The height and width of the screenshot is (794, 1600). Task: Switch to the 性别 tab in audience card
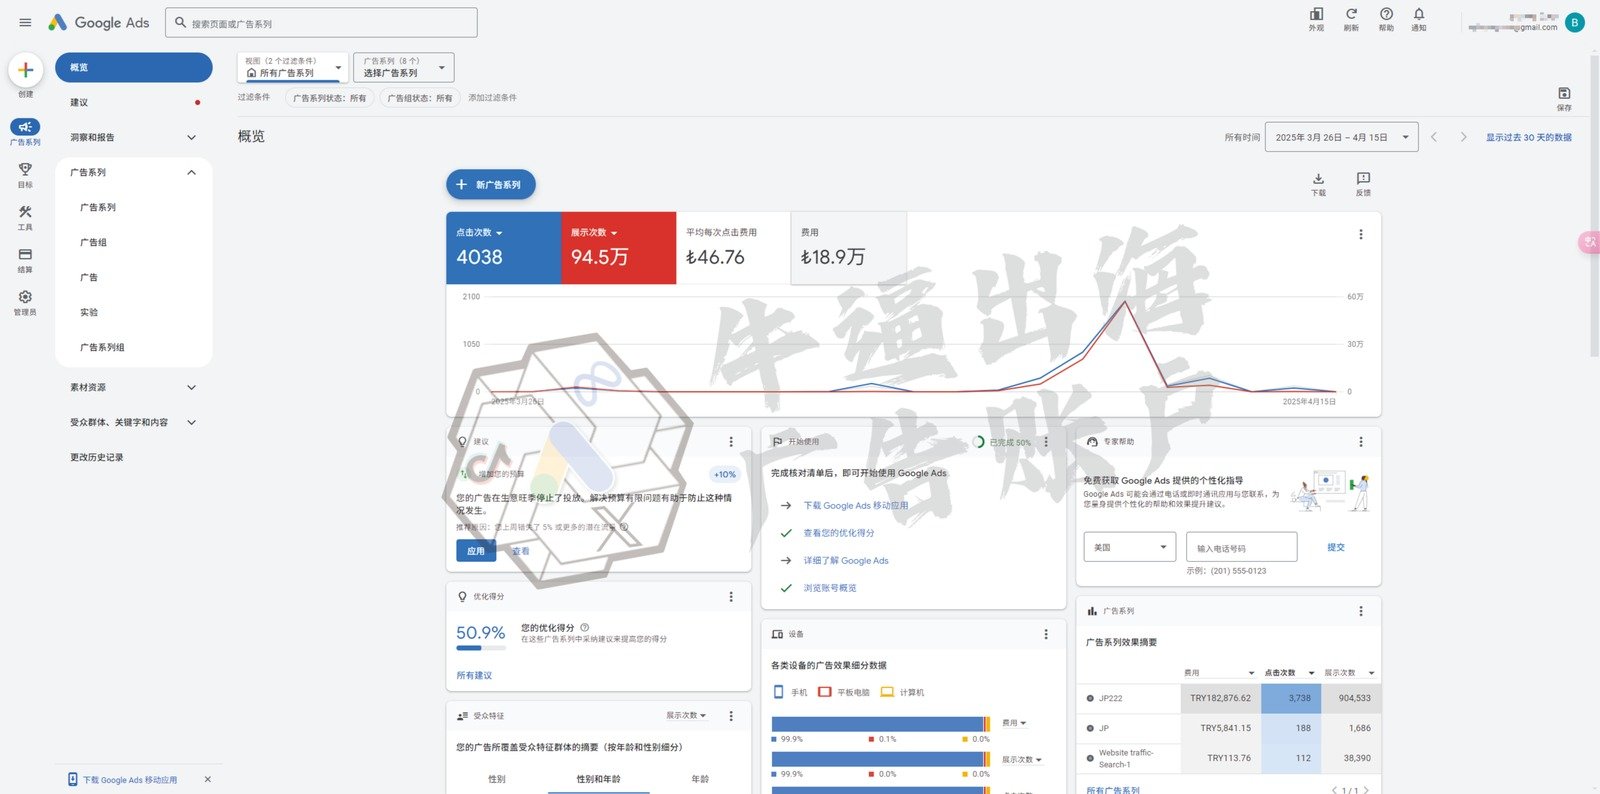pos(497,778)
